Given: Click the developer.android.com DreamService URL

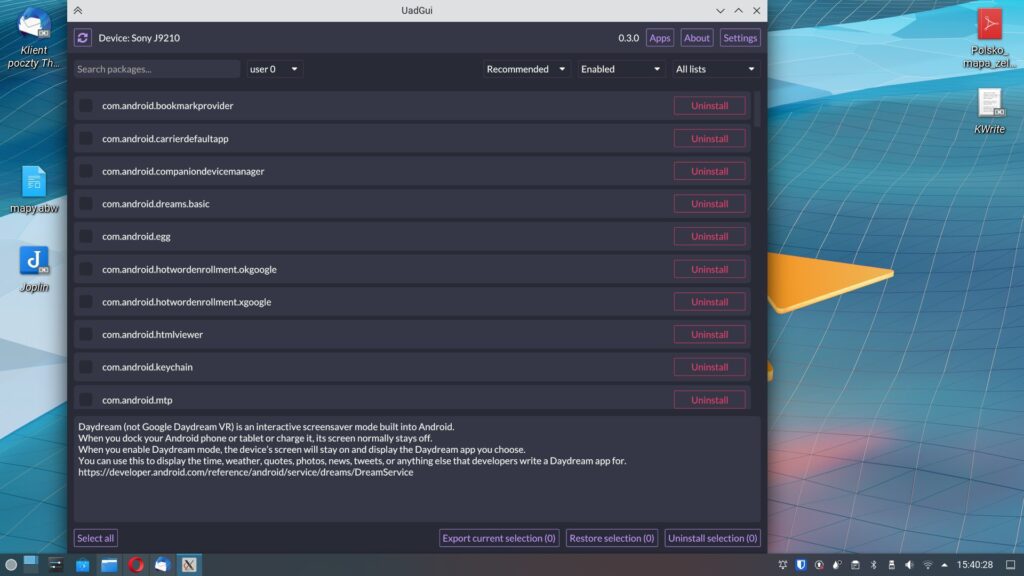Looking at the screenshot, I should [246, 472].
